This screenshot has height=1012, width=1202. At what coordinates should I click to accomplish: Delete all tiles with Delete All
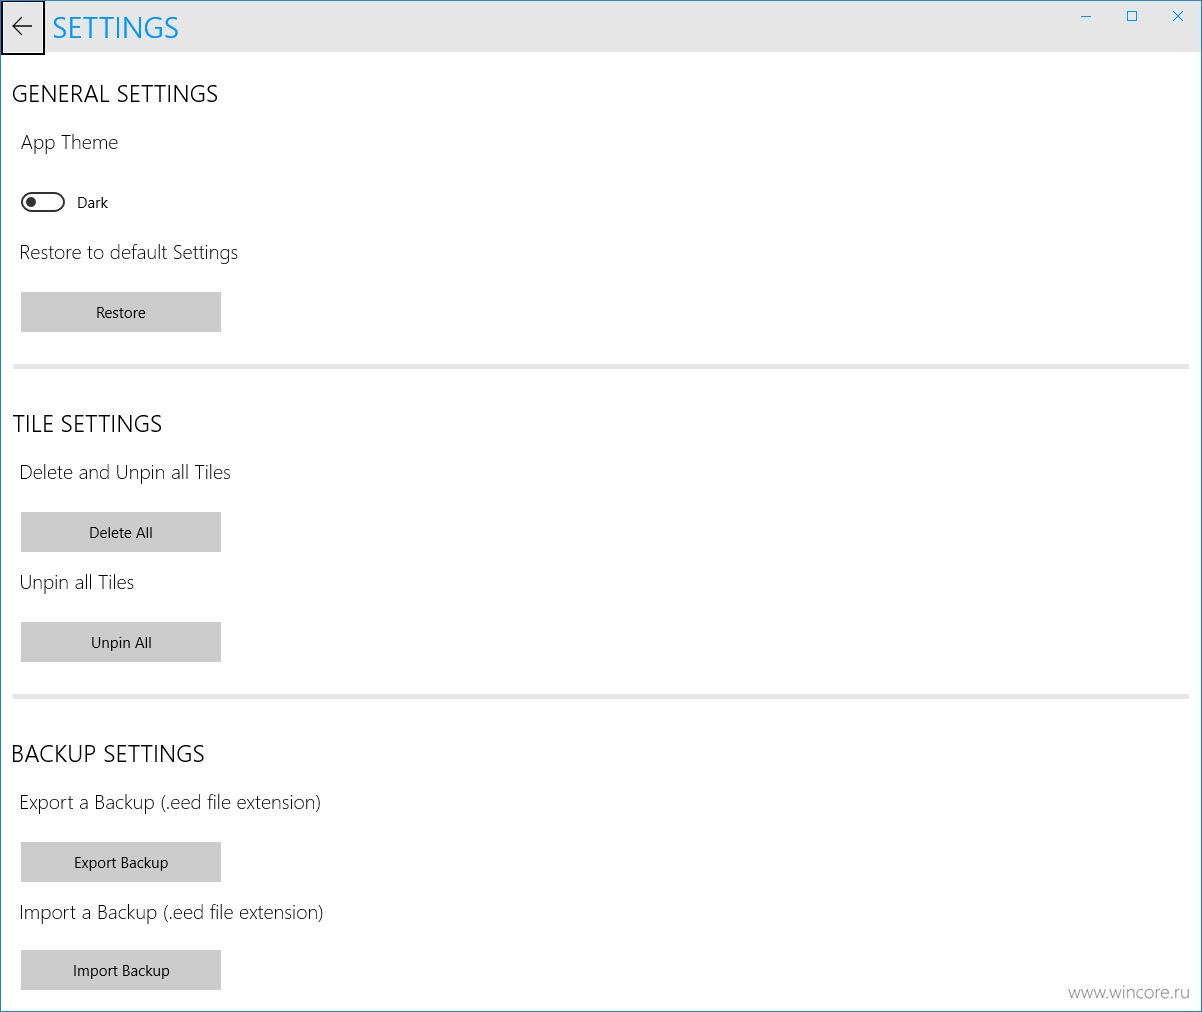(121, 532)
